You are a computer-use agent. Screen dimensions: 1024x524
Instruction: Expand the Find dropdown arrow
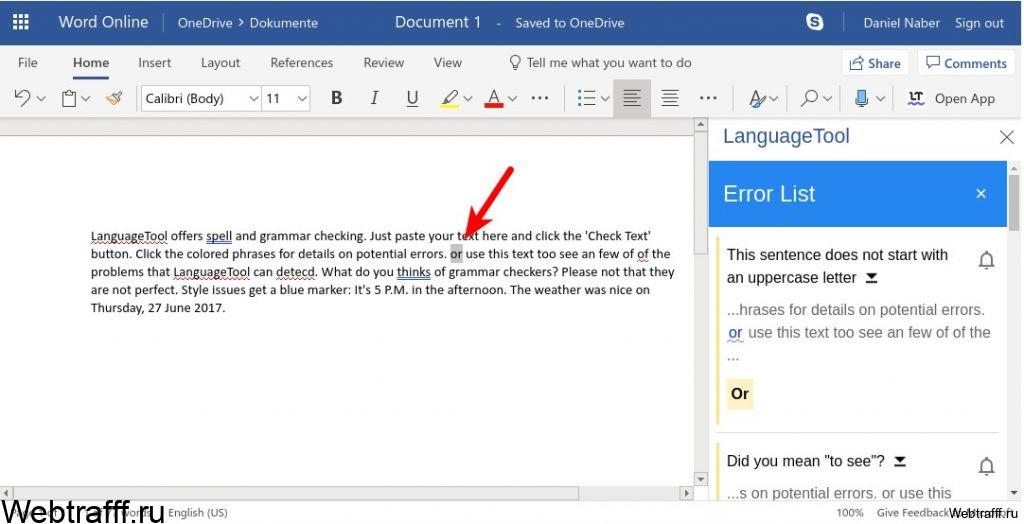click(827, 99)
